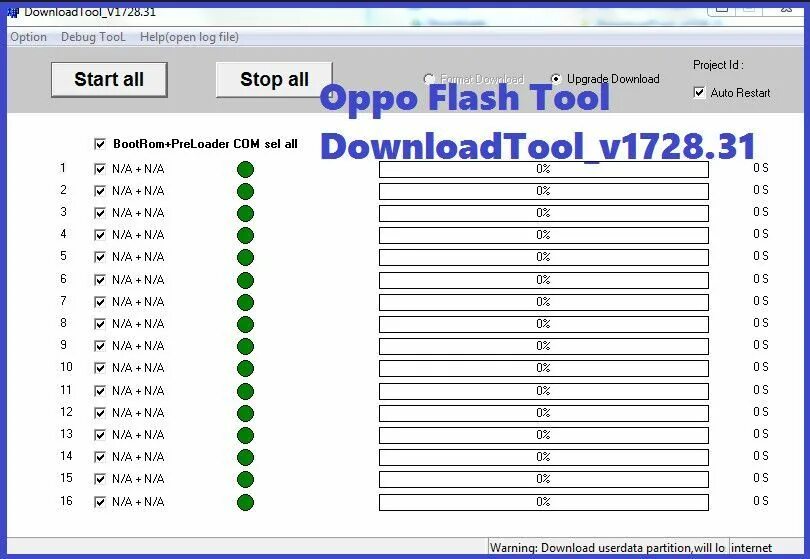Click the 0% progress bar for port 1
Image resolution: width=810 pixels, height=559 pixels.
tap(543, 169)
